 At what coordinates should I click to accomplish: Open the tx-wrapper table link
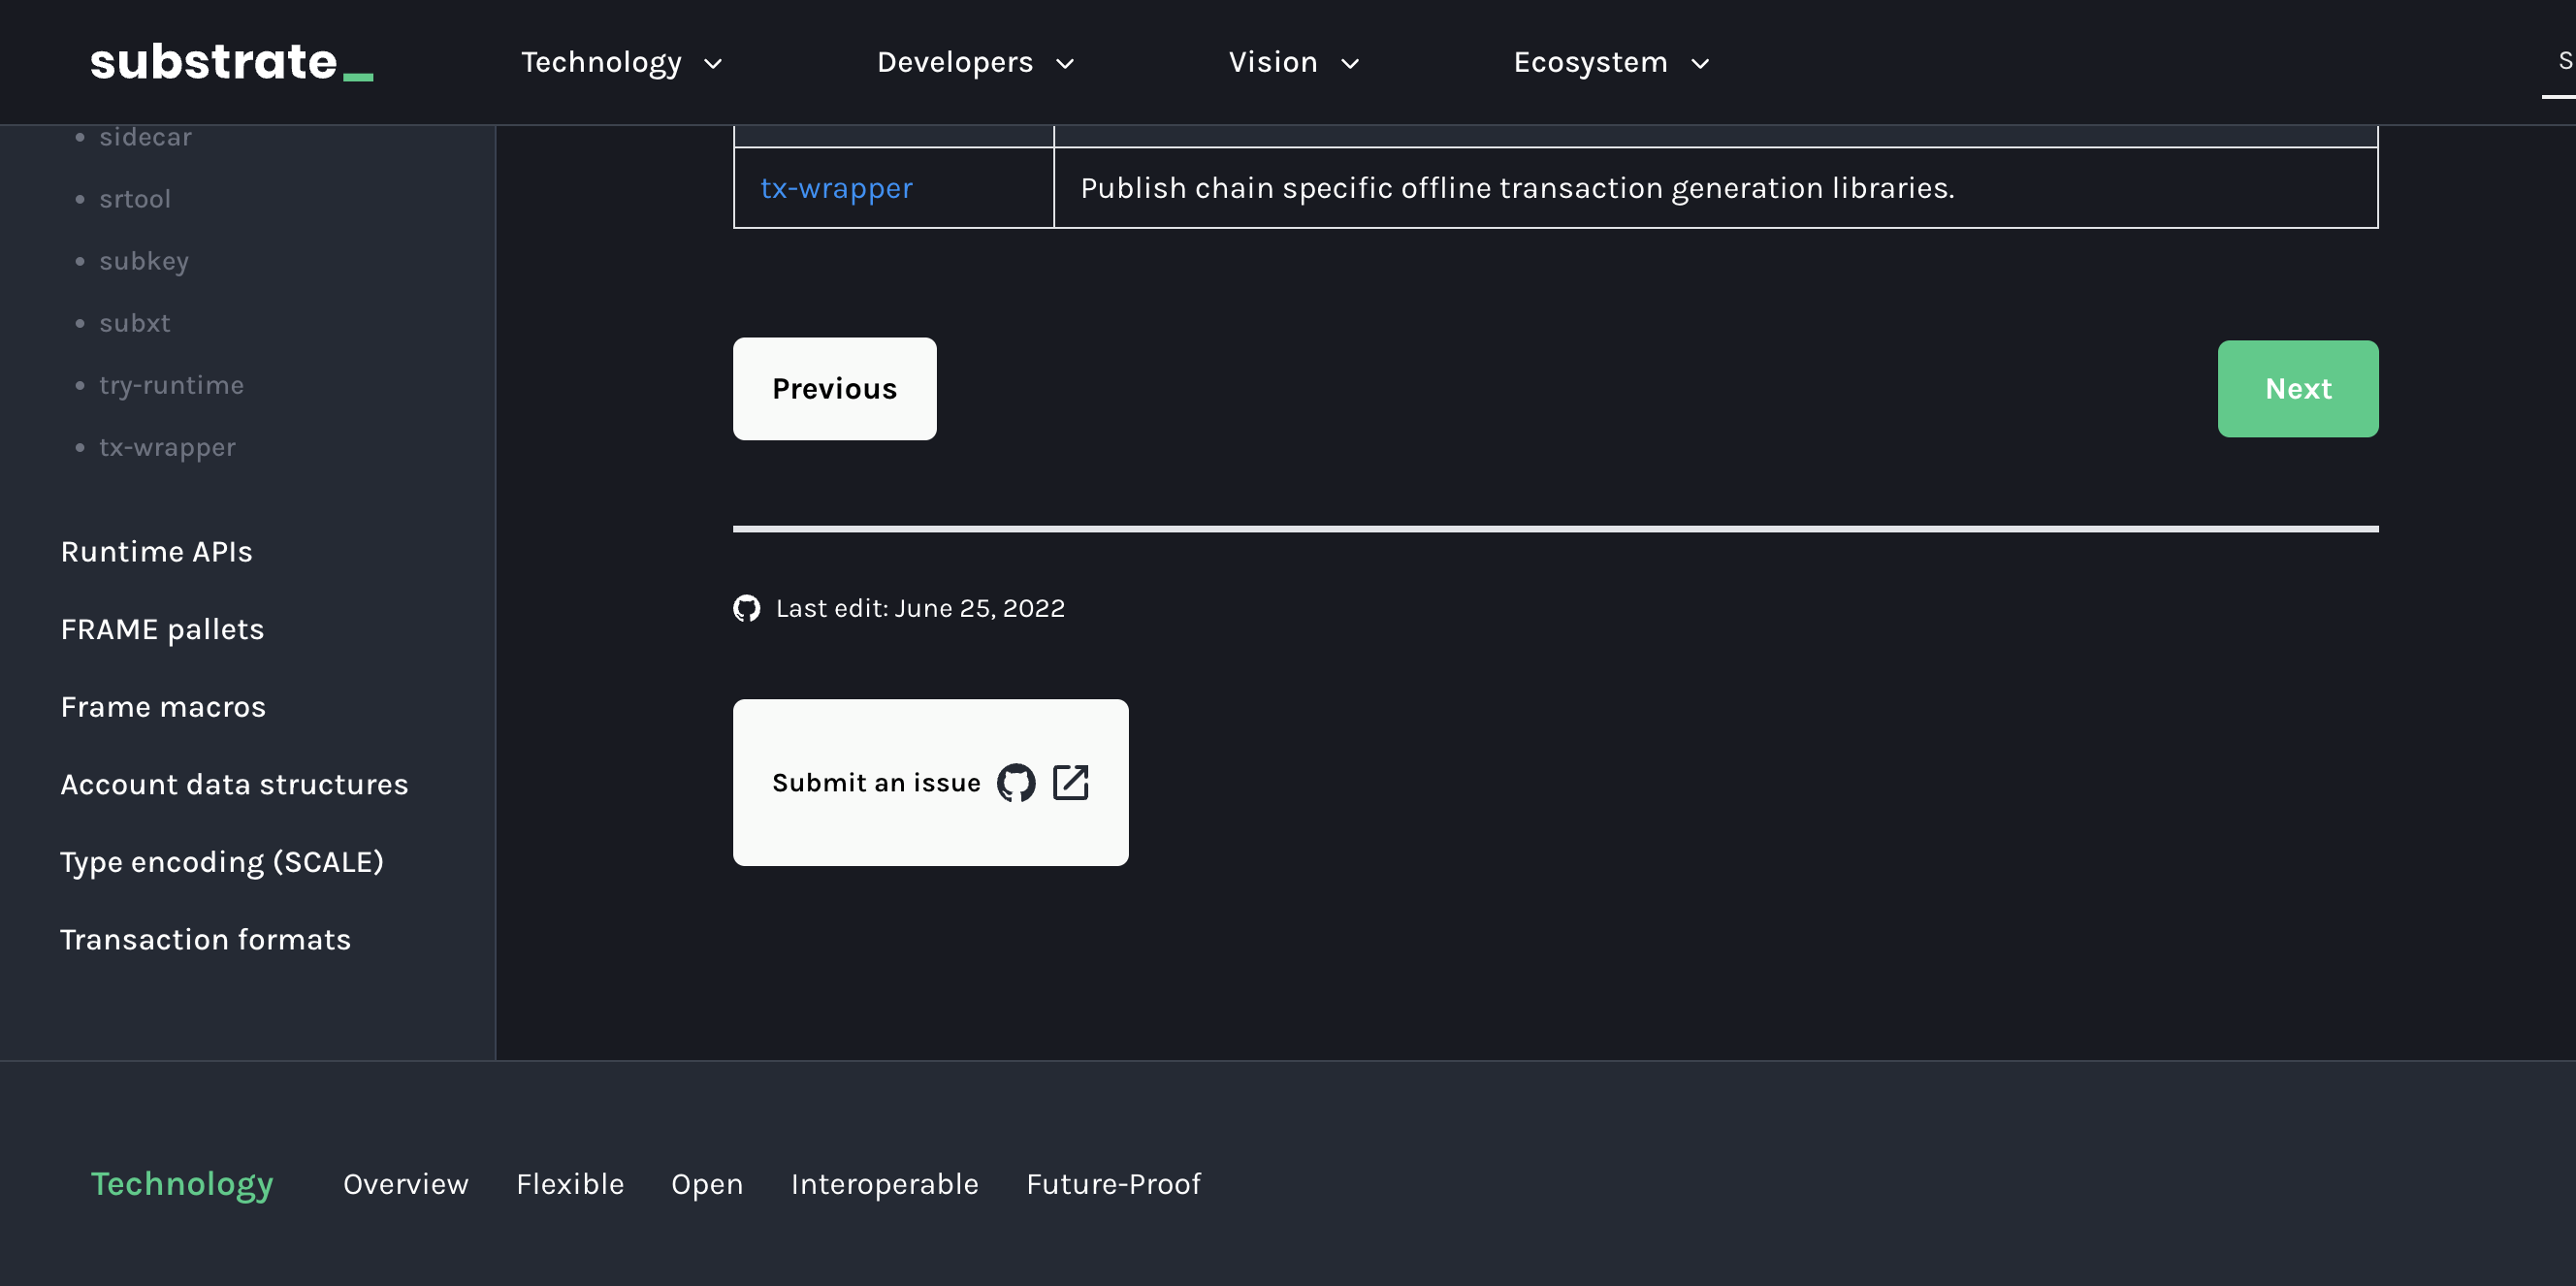(x=836, y=188)
